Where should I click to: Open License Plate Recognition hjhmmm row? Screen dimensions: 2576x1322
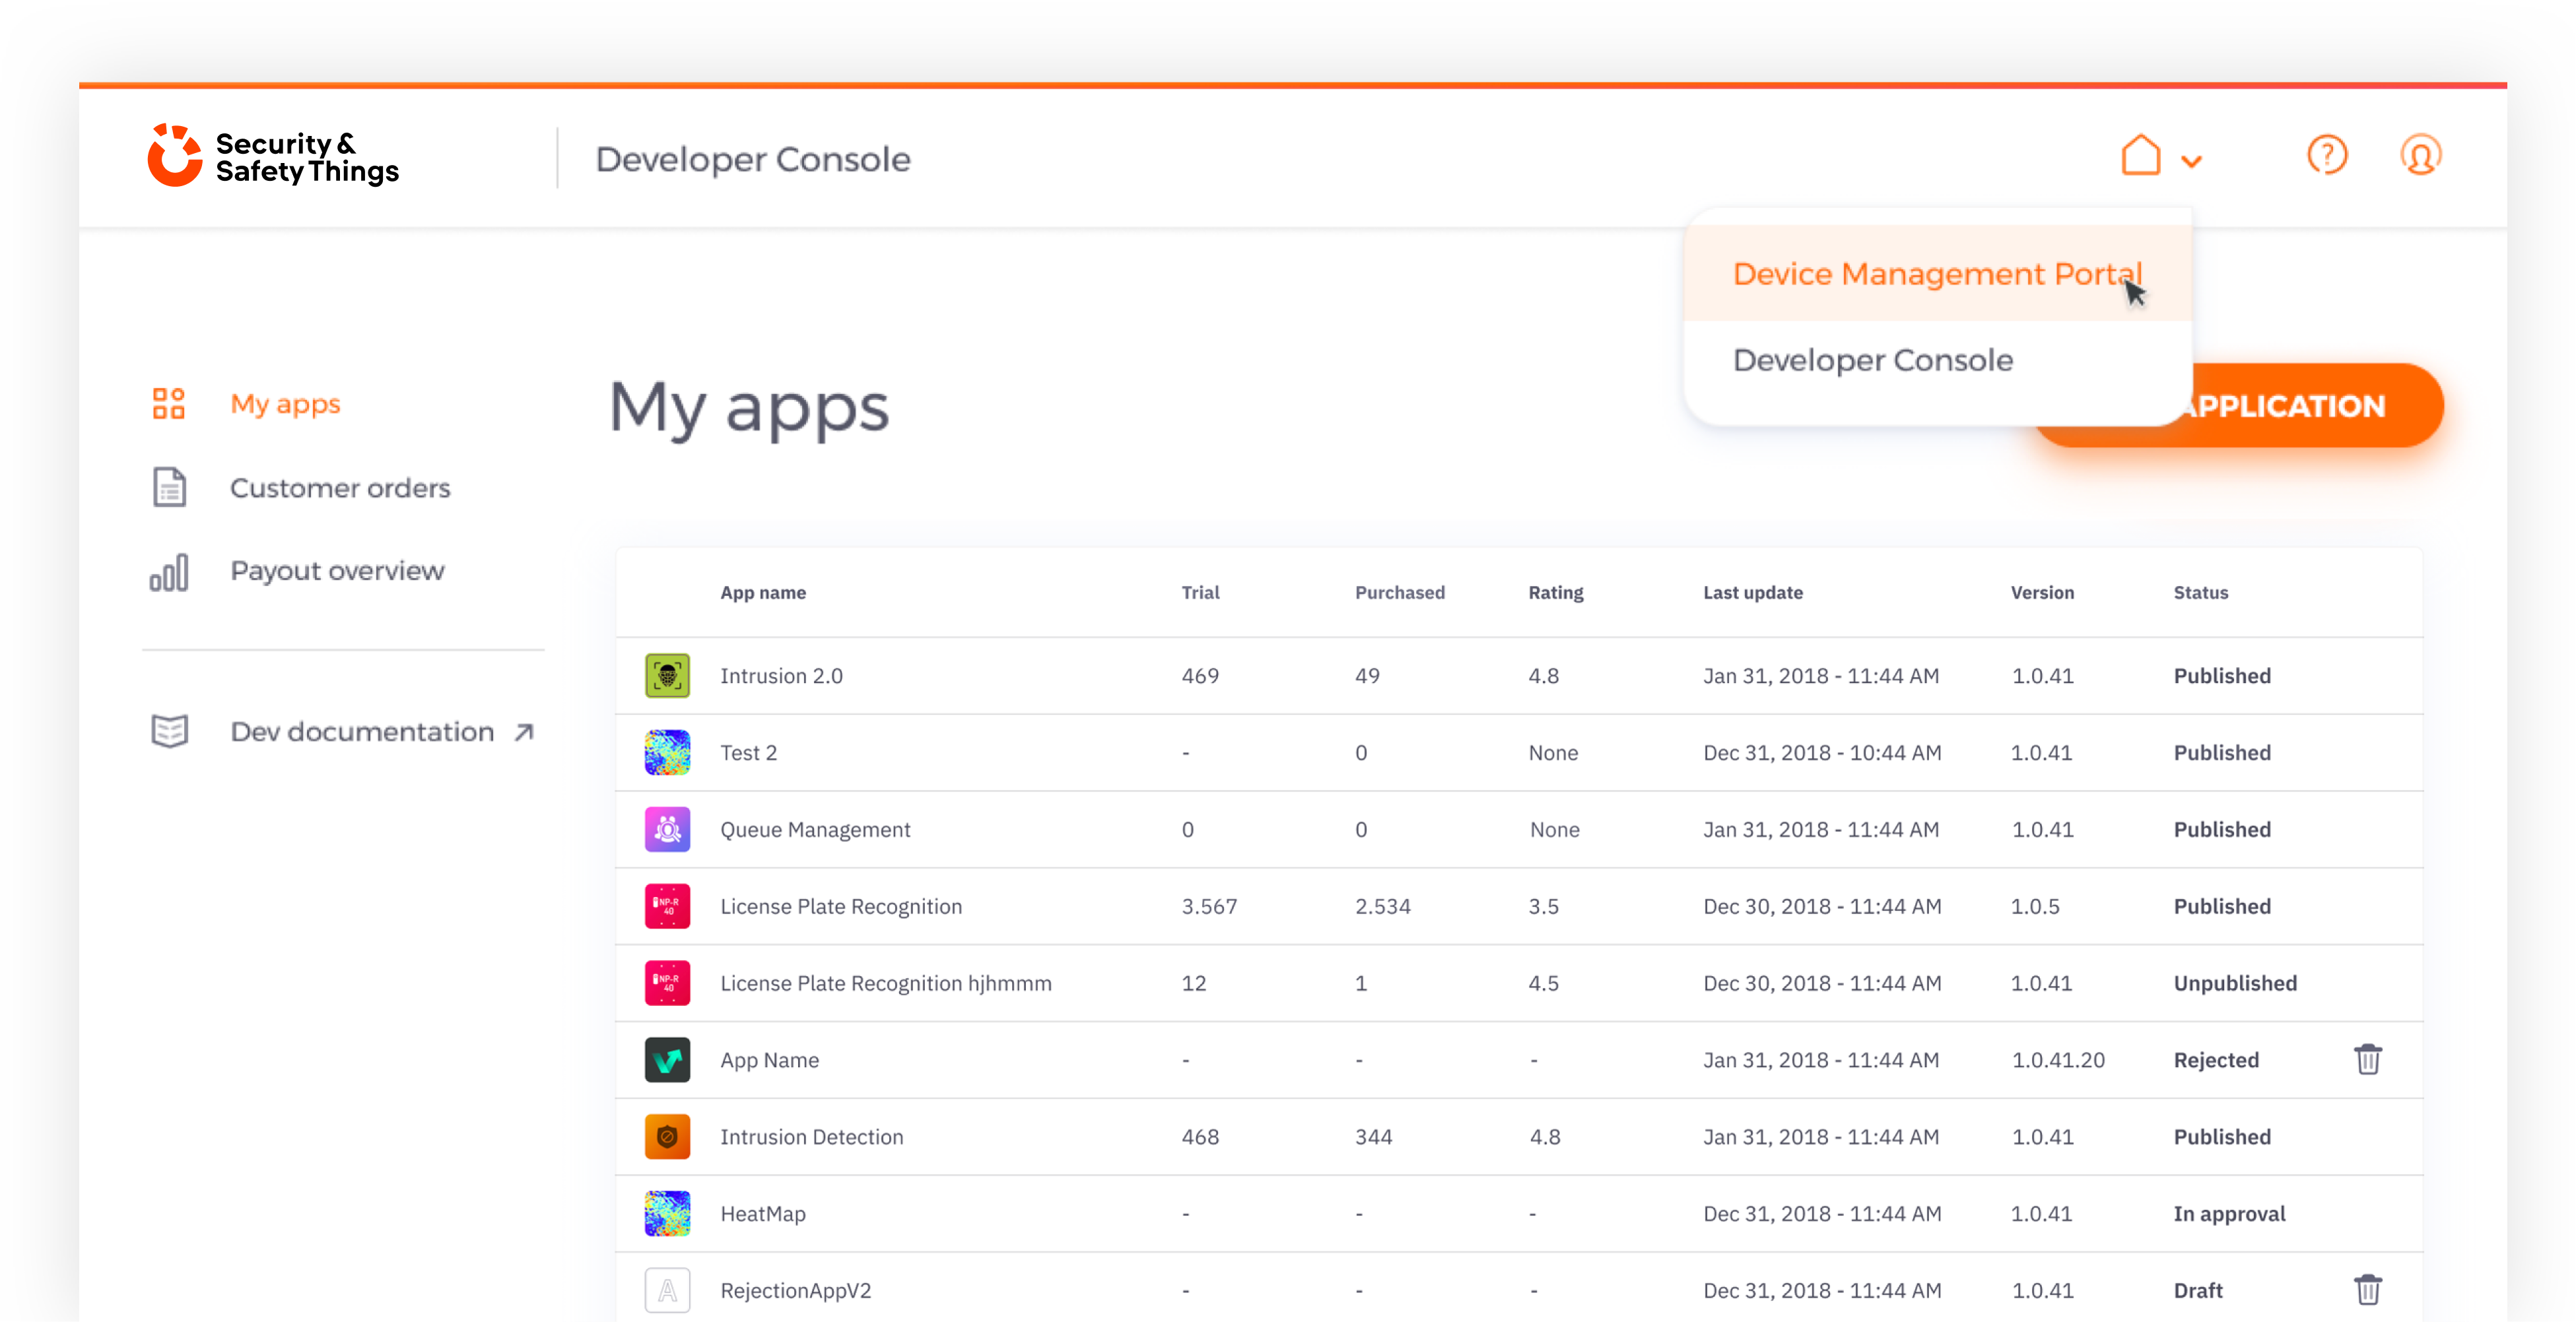pyautogui.click(x=1519, y=983)
